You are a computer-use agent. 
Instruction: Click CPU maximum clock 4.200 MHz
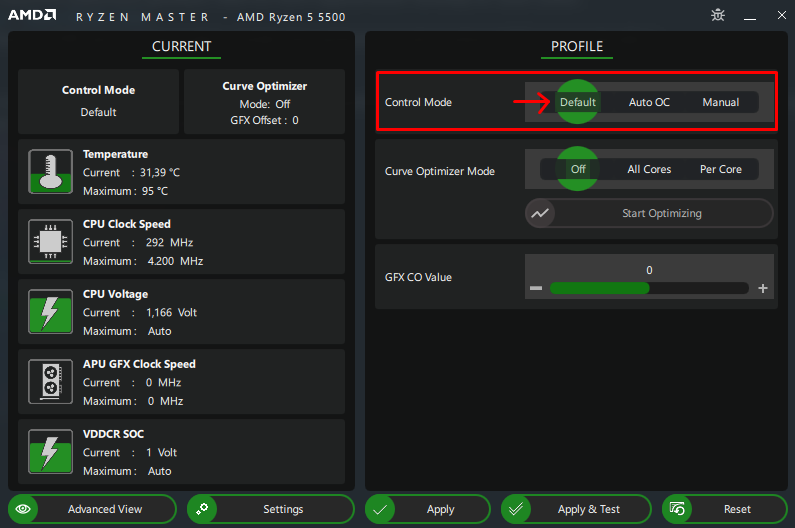point(175,261)
